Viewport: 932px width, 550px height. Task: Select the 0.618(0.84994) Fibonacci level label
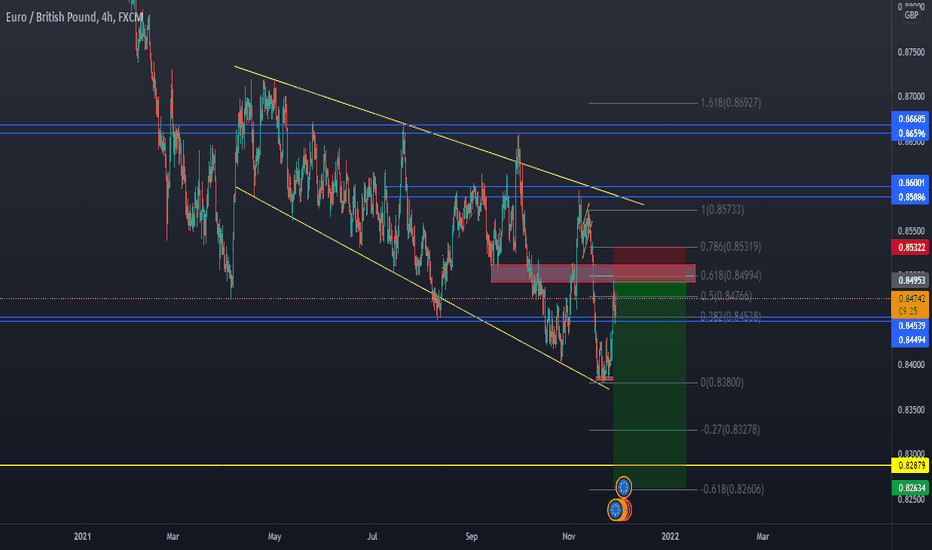click(x=731, y=275)
